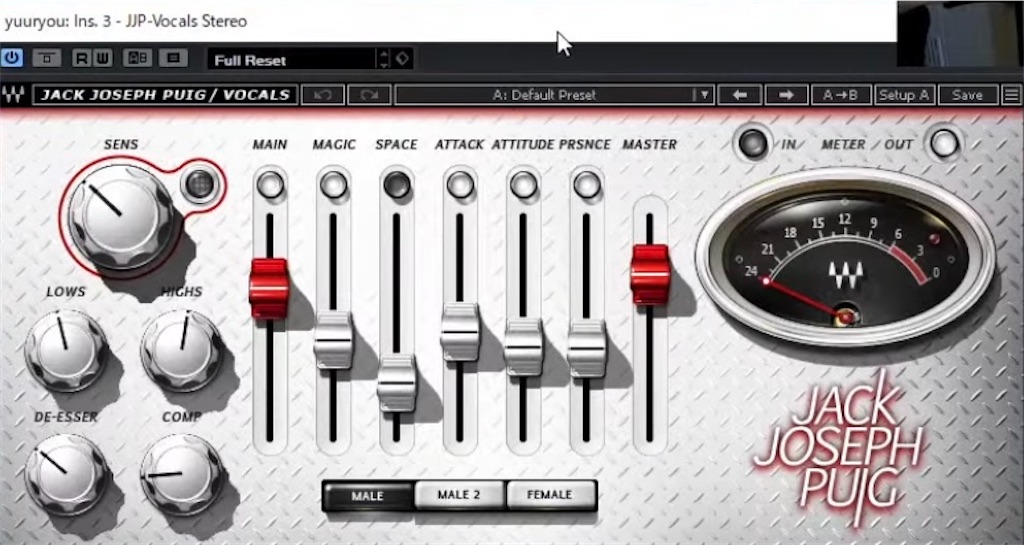This screenshot has height=545, width=1024.
Task: Click the Save button
Action: pyautogui.click(x=968, y=95)
